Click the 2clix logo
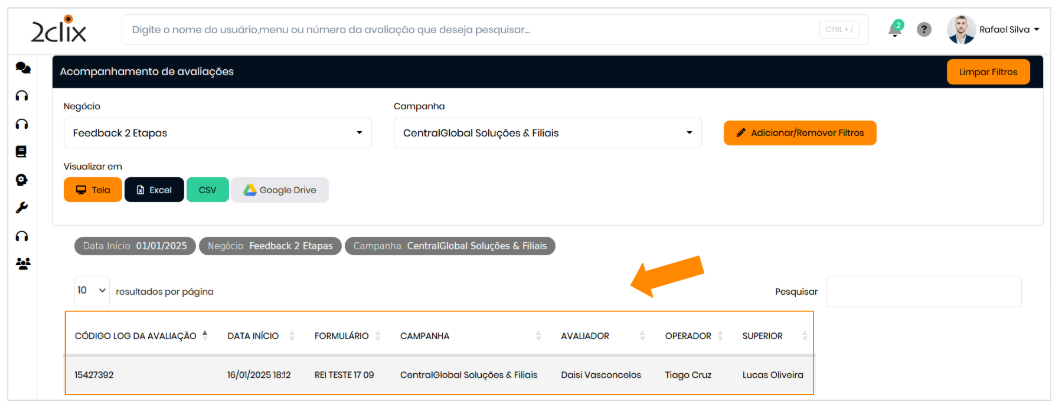 tap(58, 30)
